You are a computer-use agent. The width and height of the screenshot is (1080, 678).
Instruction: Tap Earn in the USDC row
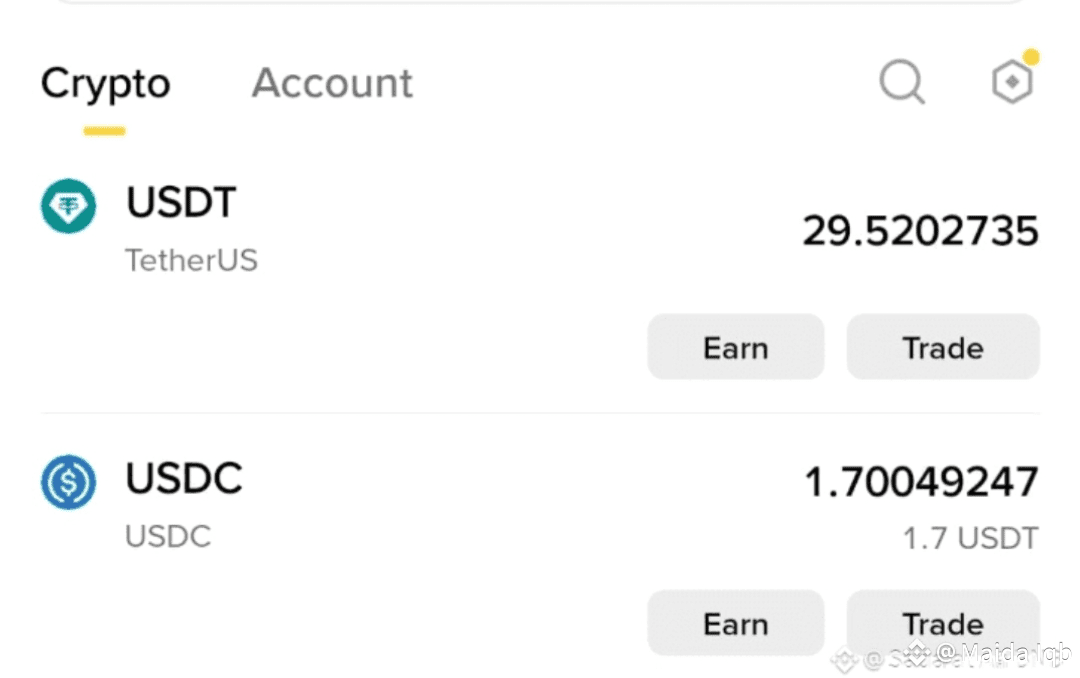736,623
